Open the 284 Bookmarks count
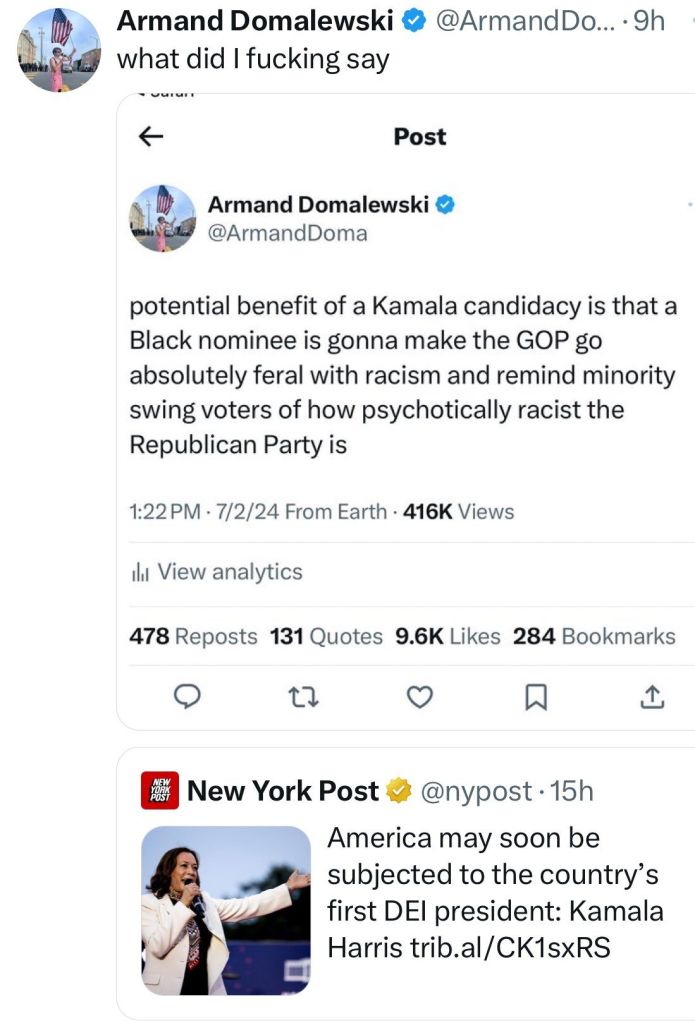 [x=594, y=636]
